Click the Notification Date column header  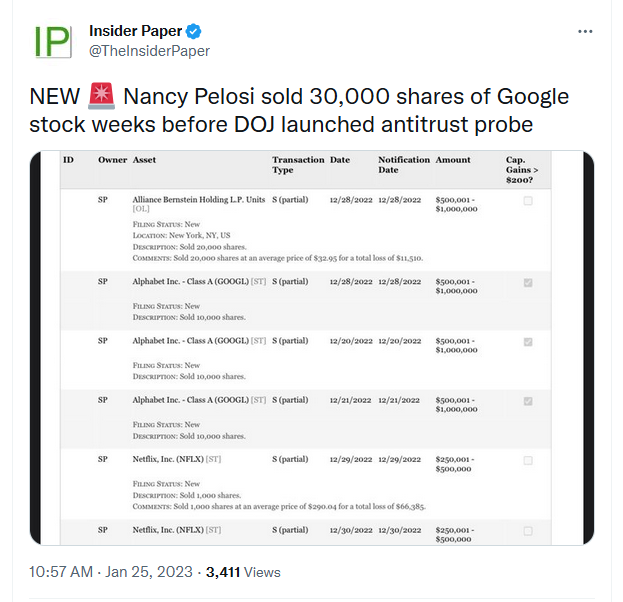pyautogui.click(x=404, y=165)
